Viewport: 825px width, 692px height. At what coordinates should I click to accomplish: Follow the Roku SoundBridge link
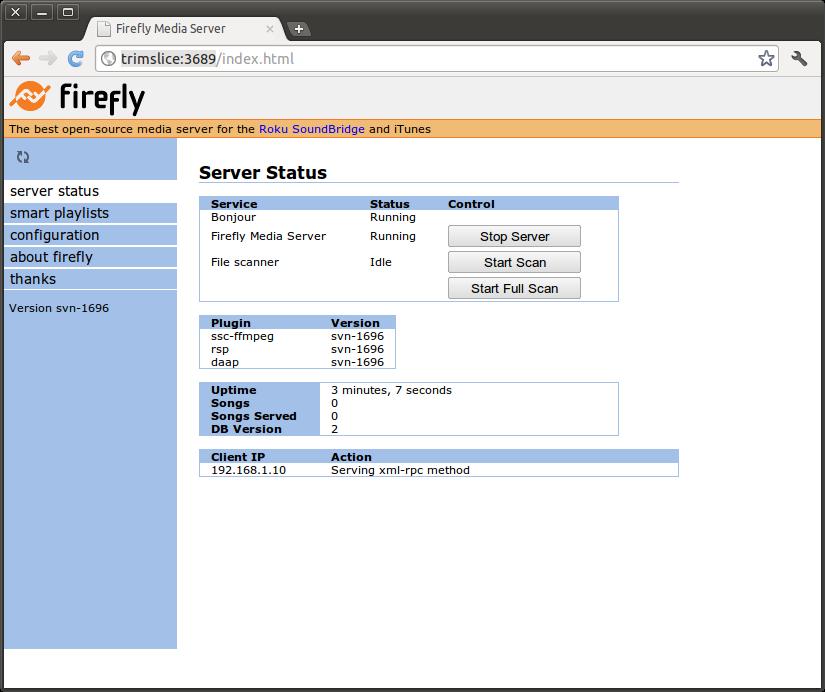coord(311,129)
